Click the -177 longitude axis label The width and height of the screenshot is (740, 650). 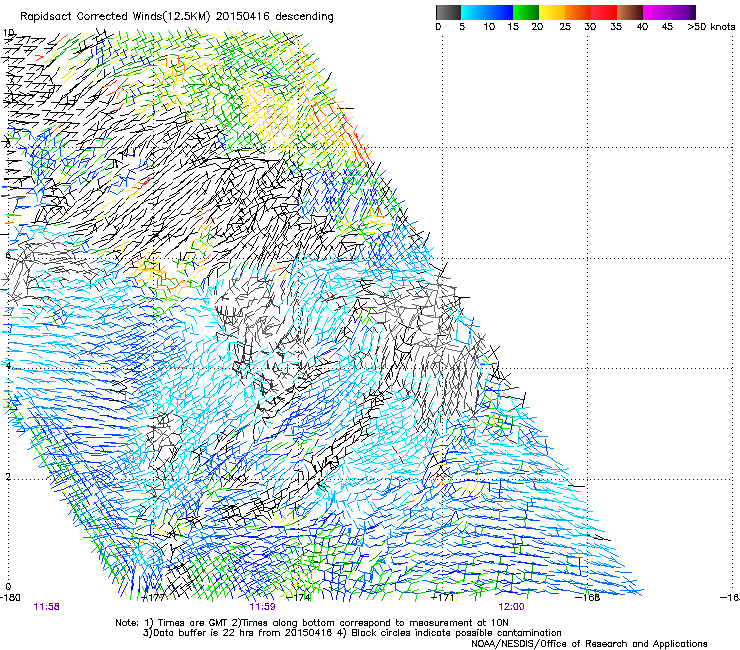click(153, 597)
